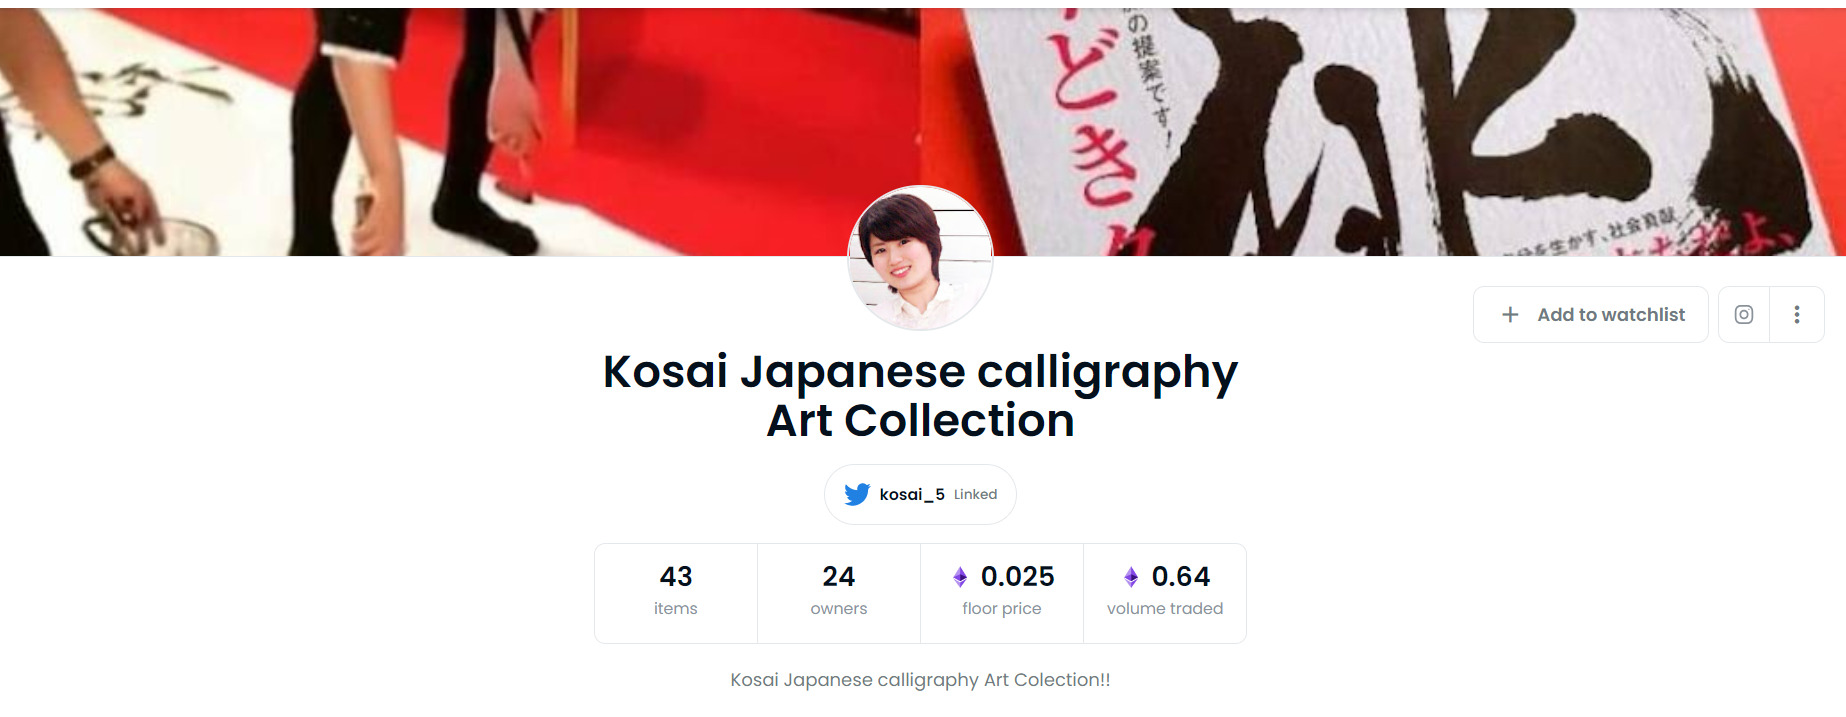Open the Instagram icon link
This screenshot has height=717, width=1846.
click(1744, 315)
